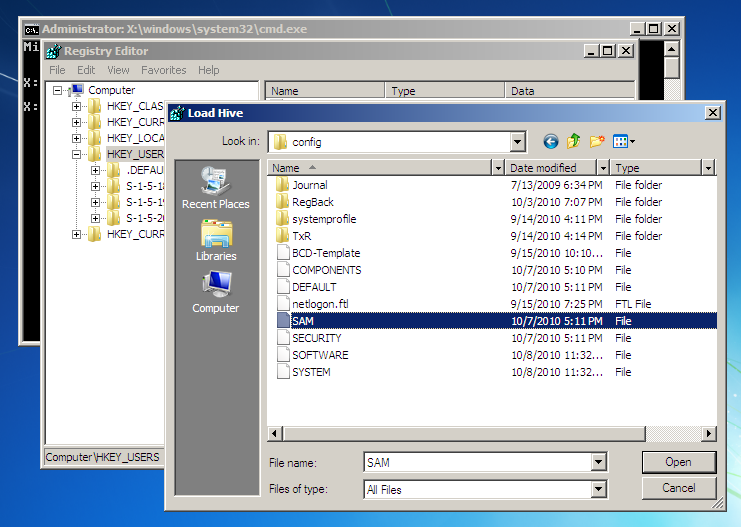The image size is (741, 527).
Task: Collapse the HKEY_USERS tree node
Action: click(77, 154)
